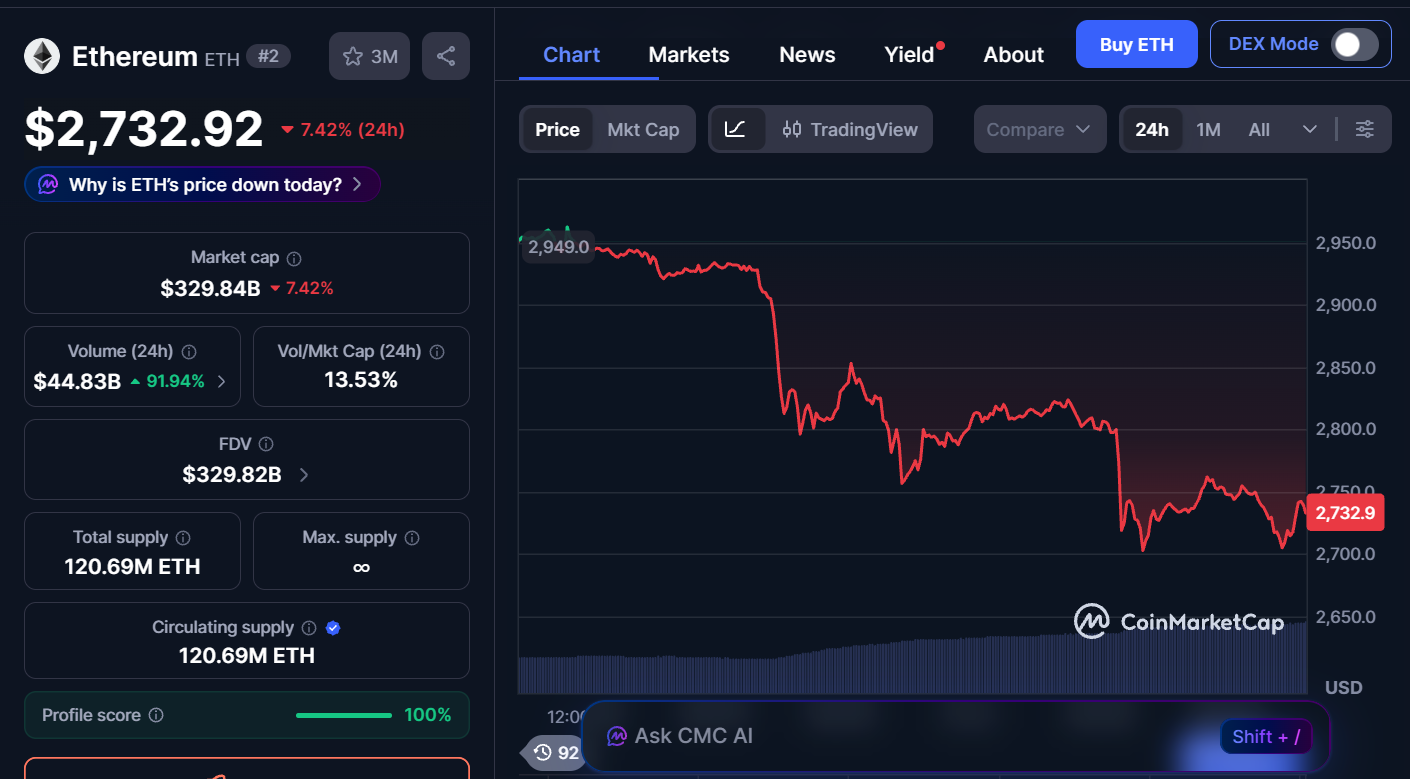Screen dimensions: 1410x779
Task: Select the chart history clock icon
Action: coord(541,753)
